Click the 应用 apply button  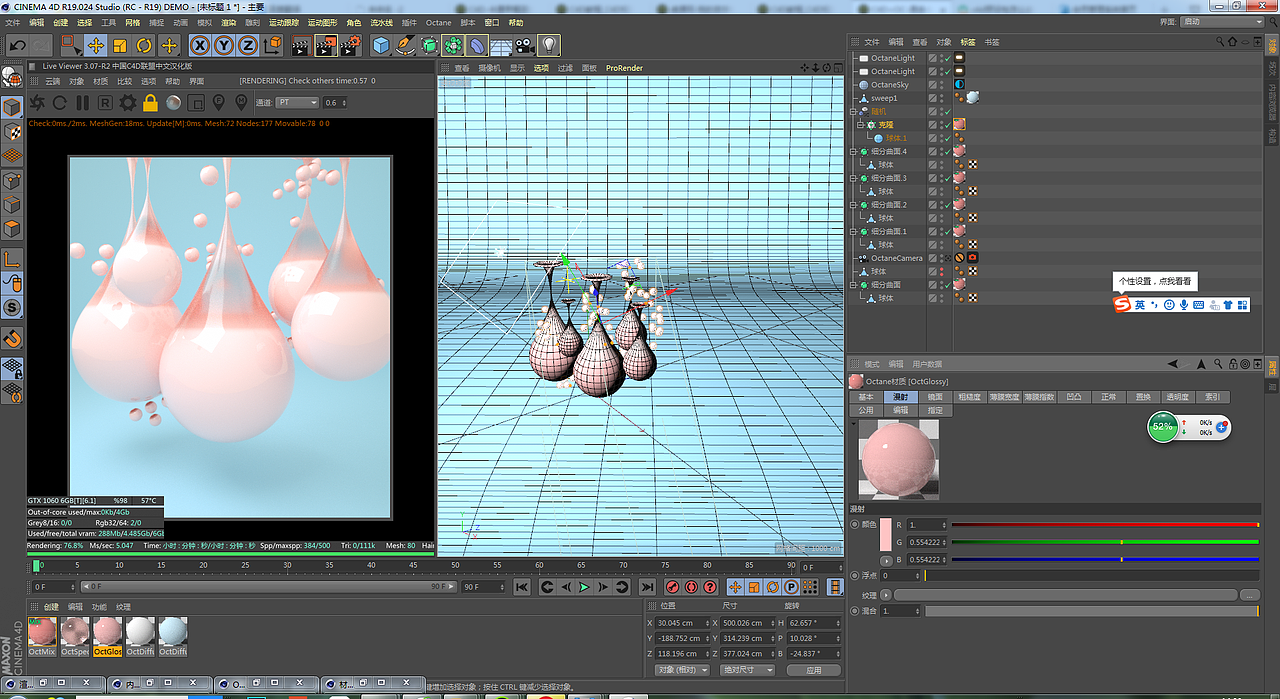click(x=813, y=670)
